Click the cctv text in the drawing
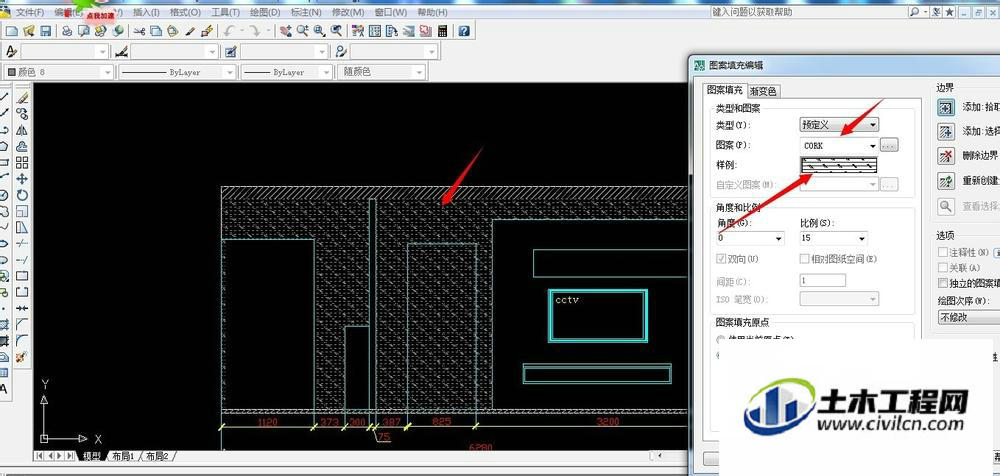This screenshot has height=476, width=1000. (x=566, y=299)
